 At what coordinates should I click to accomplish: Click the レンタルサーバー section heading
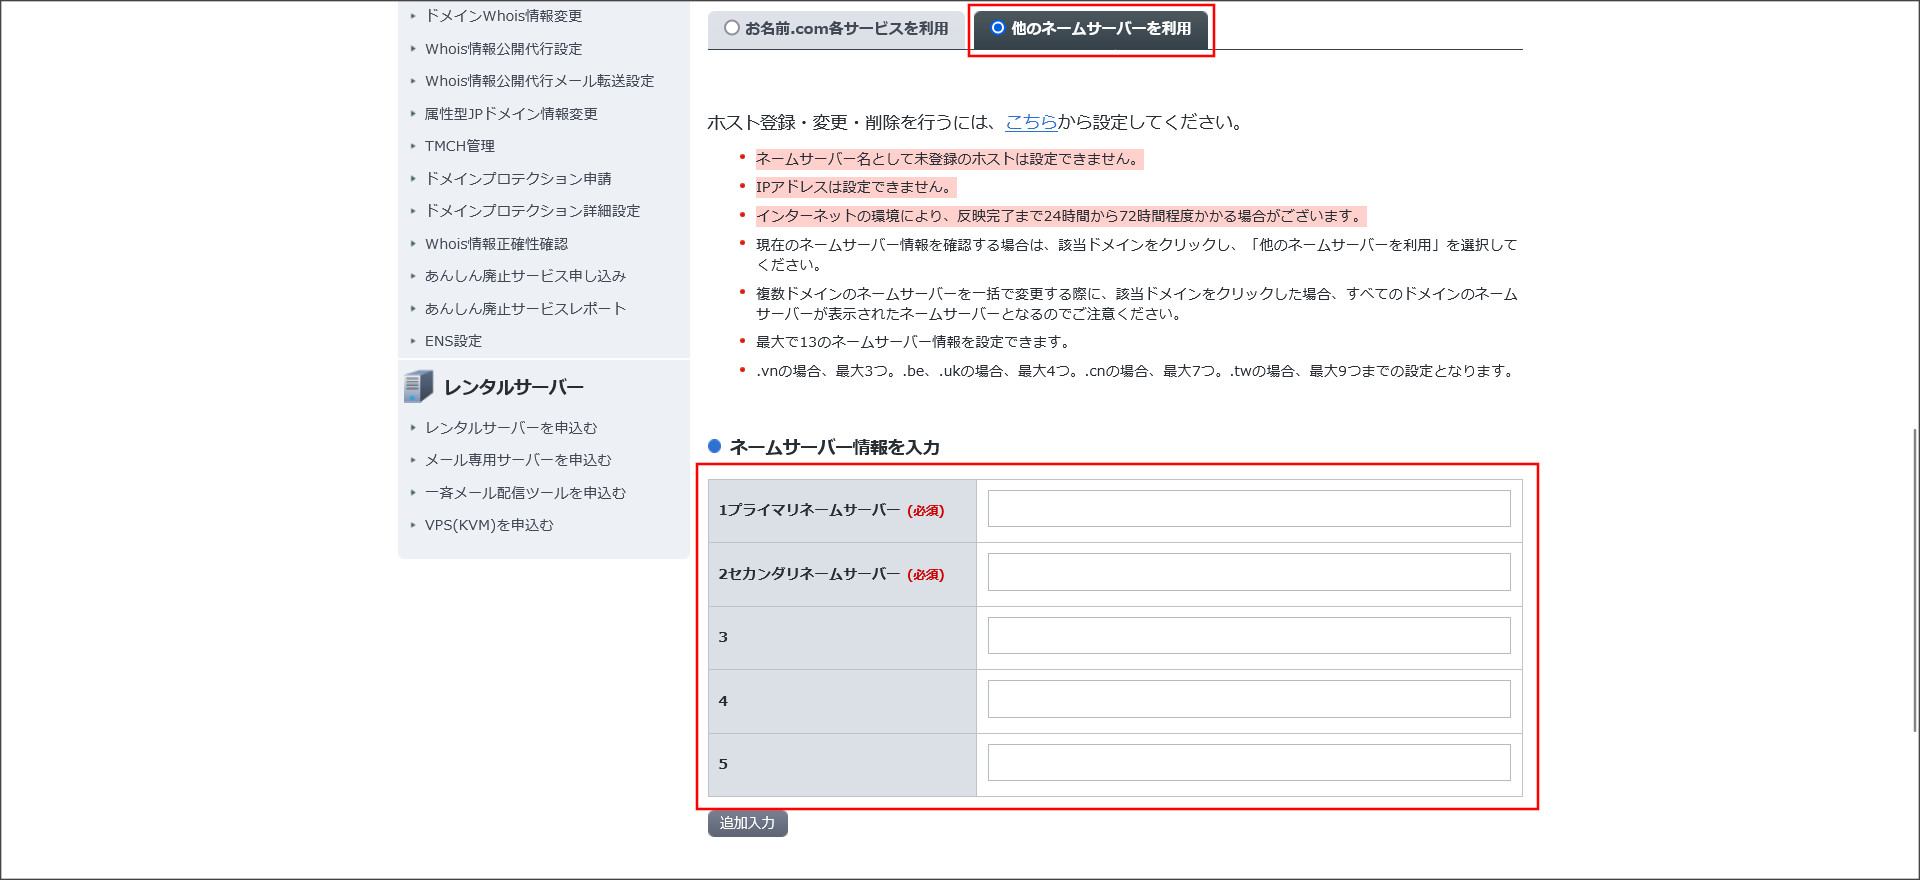pyautogui.click(x=514, y=387)
